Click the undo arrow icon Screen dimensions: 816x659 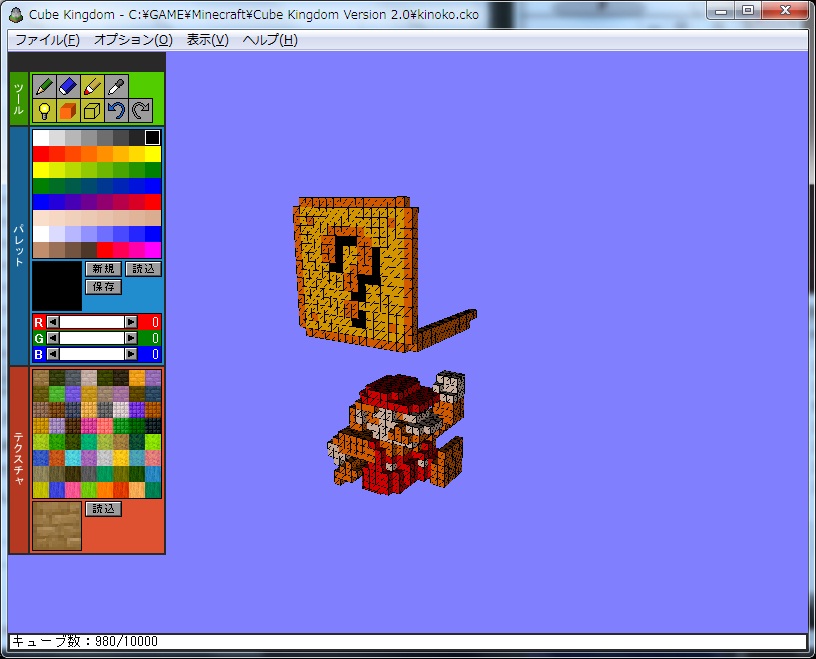click(x=117, y=110)
